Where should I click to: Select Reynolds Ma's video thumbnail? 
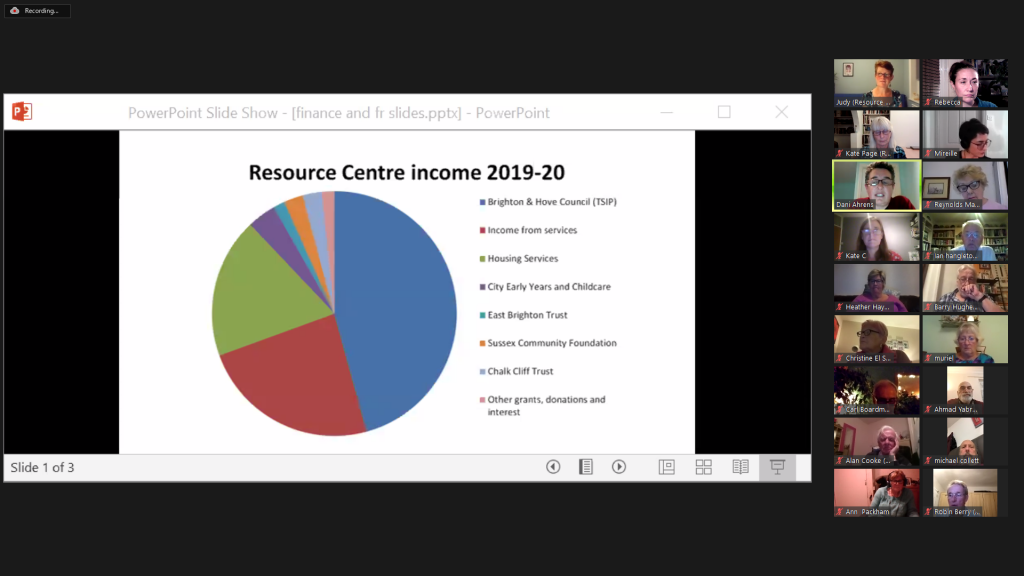coord(965,185)
